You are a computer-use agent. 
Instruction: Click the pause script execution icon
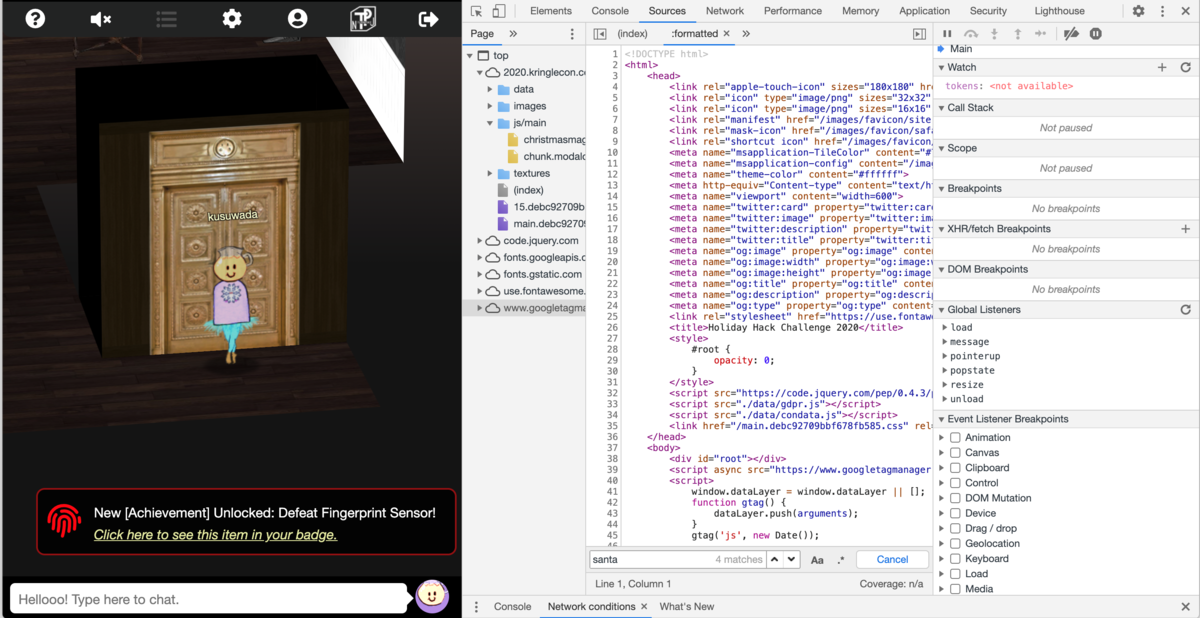point(947,34)
